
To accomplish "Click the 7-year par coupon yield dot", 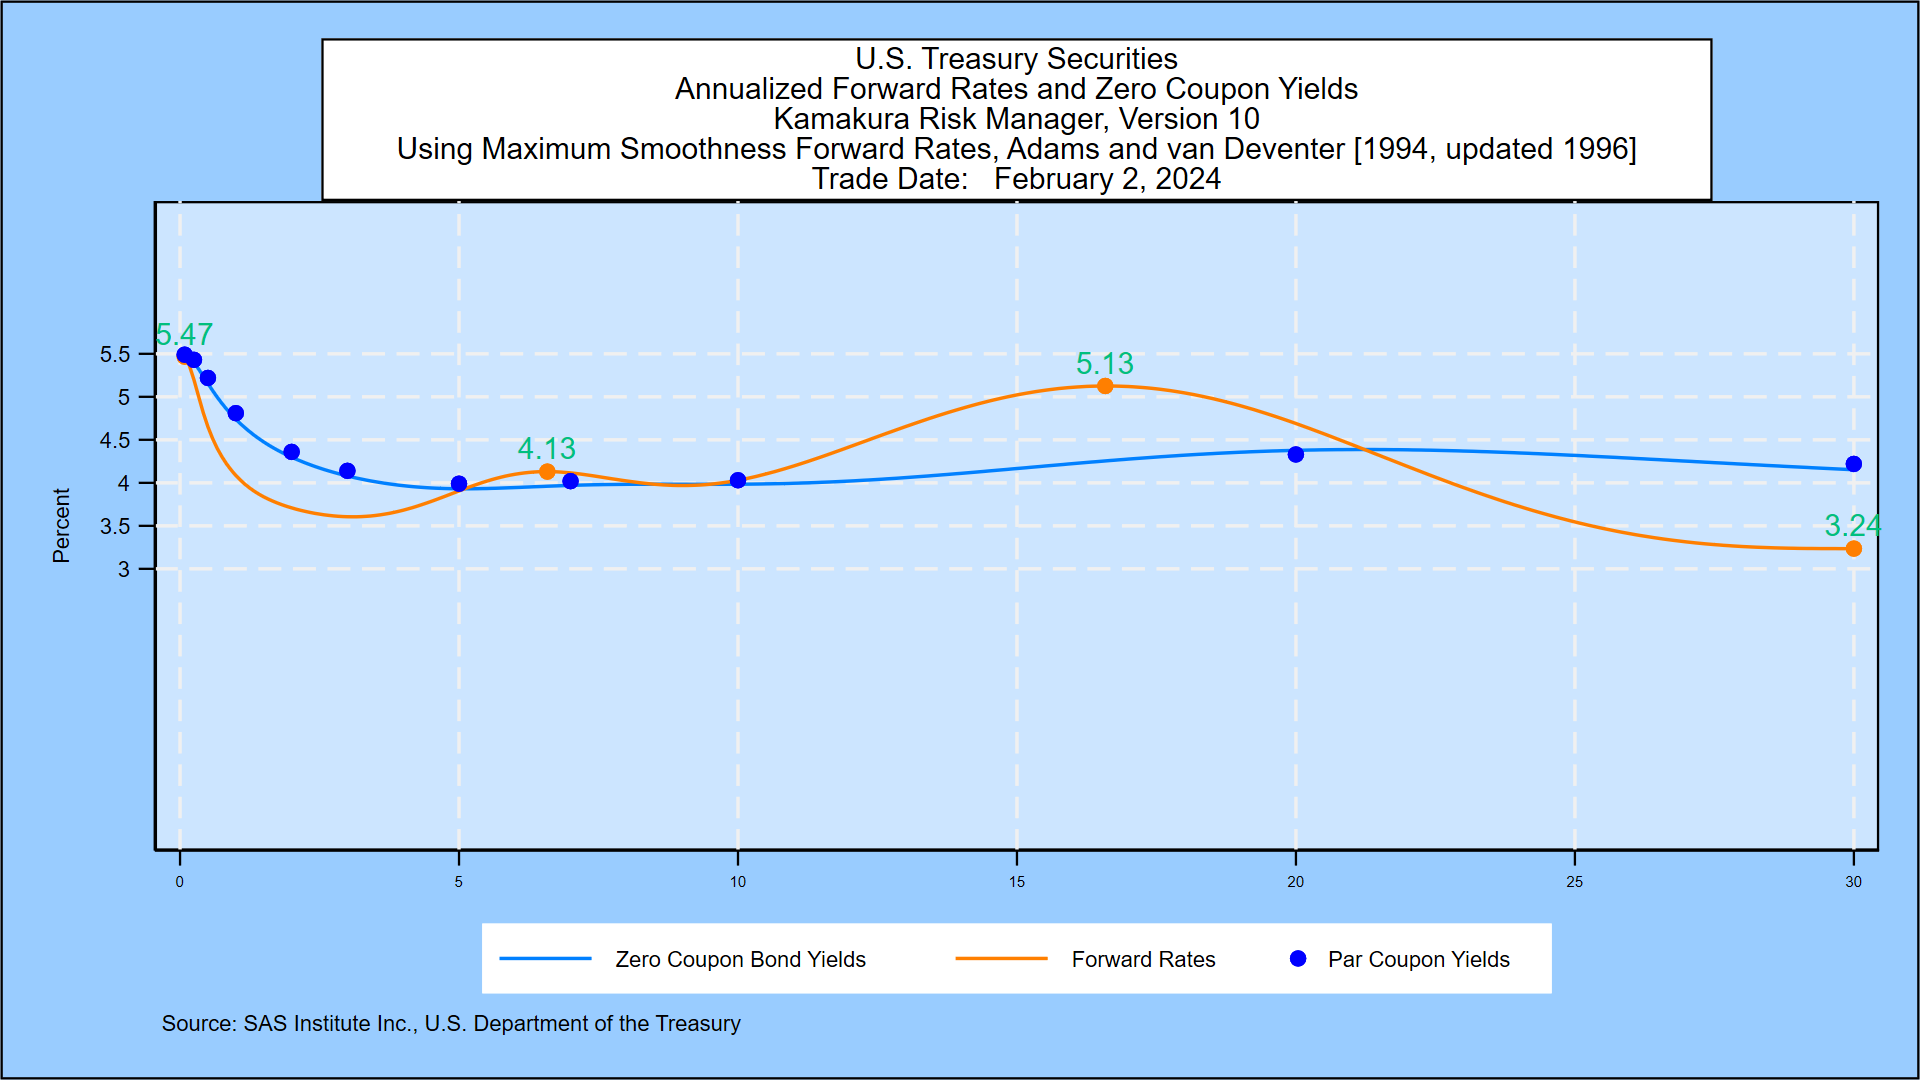I will tap(571, 482).
